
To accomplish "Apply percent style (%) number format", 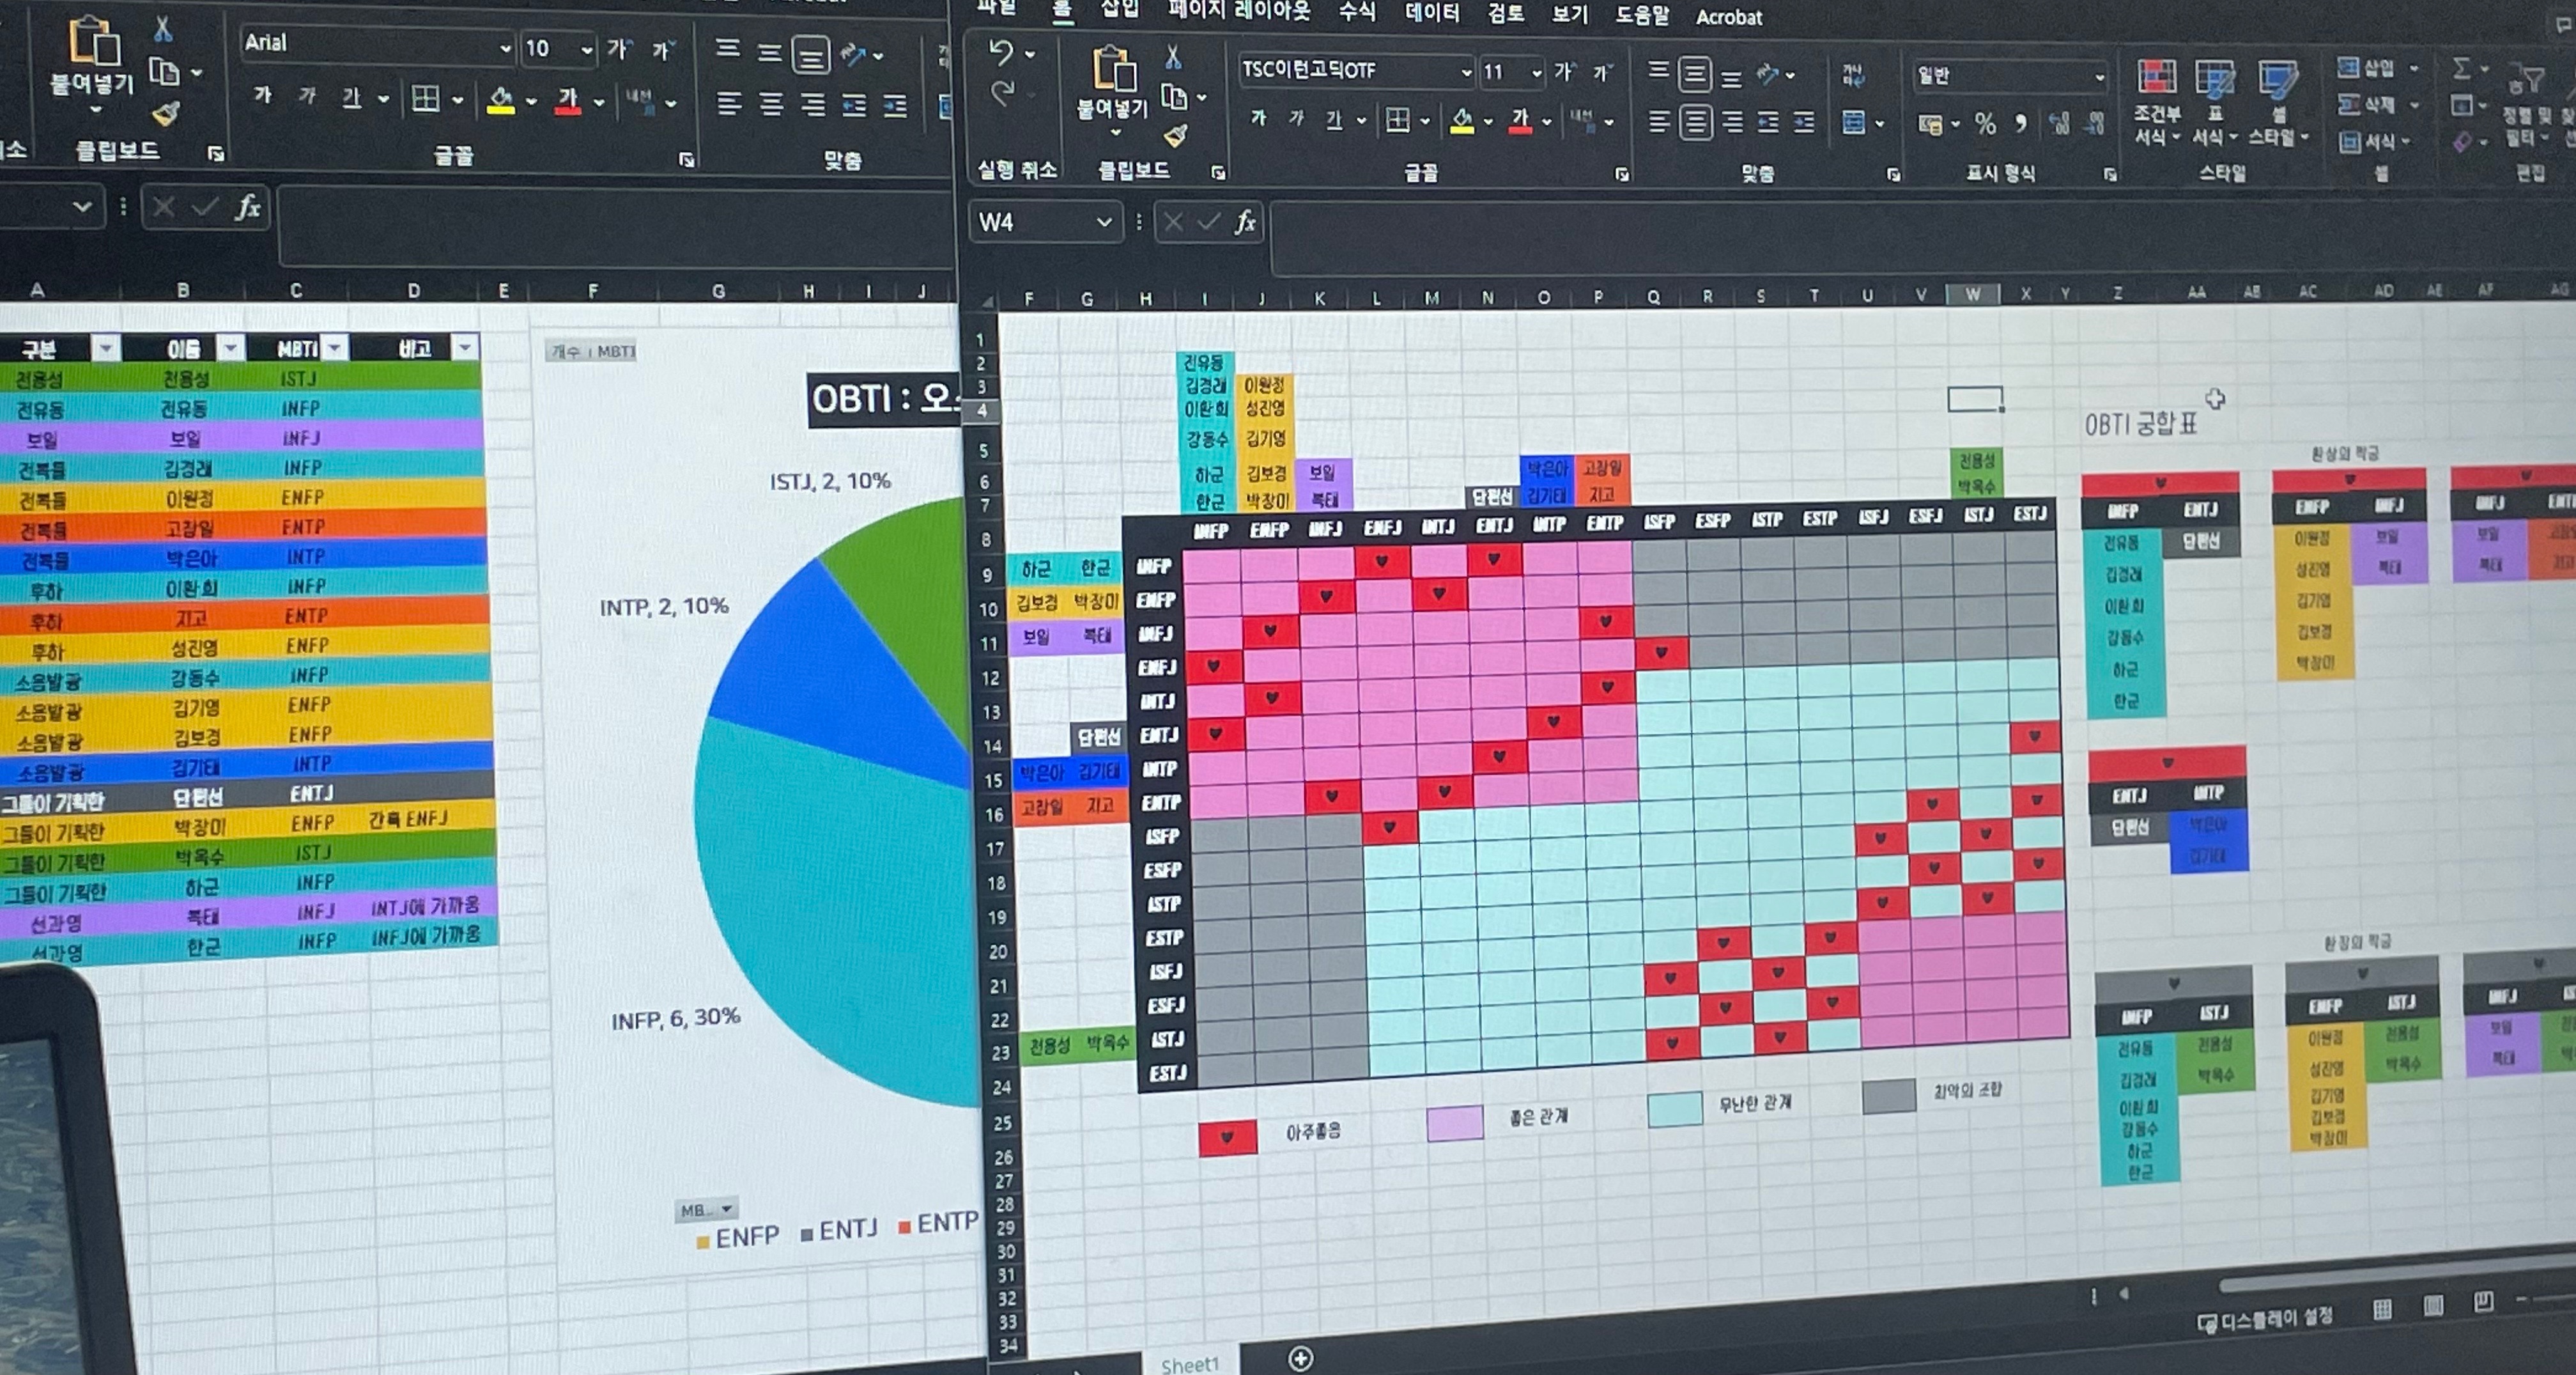I will [x=1985, y=124].
